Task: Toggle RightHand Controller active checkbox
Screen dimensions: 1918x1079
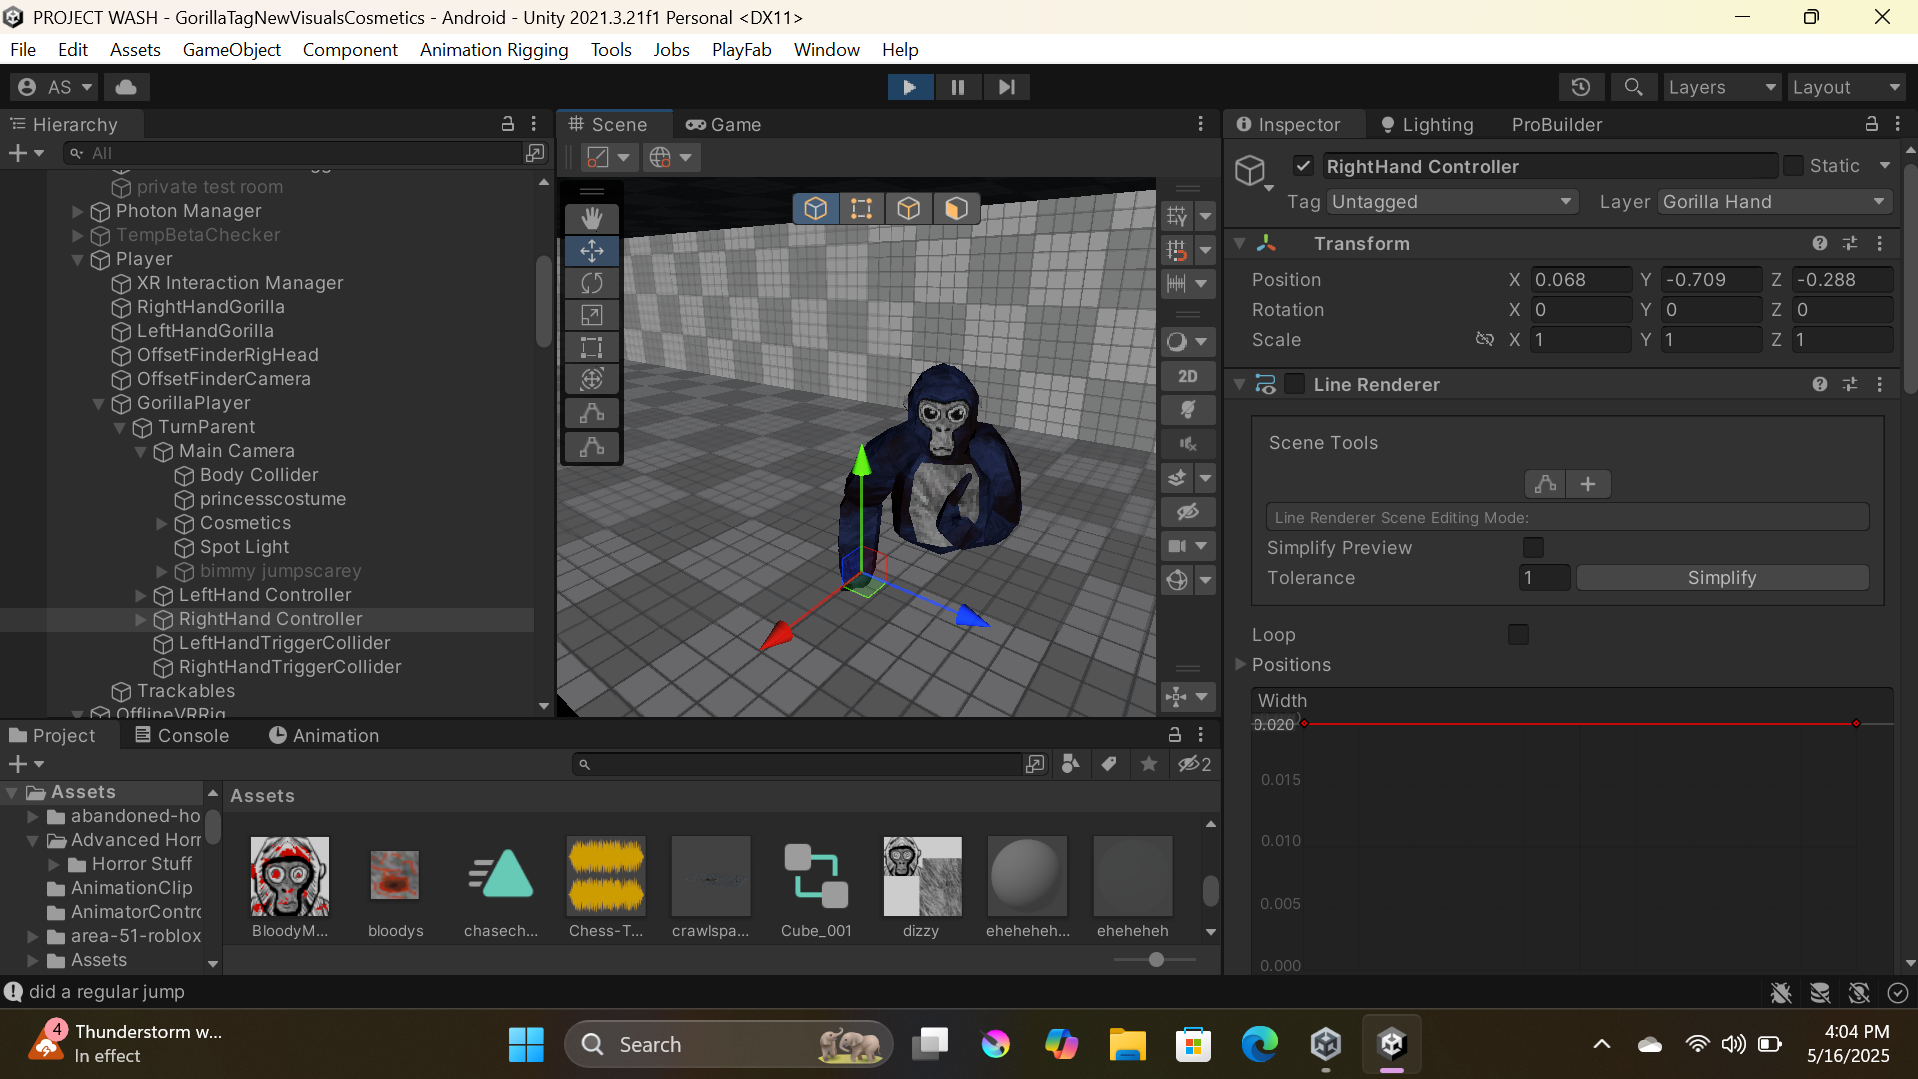Action: click(x=1303, y=166)
